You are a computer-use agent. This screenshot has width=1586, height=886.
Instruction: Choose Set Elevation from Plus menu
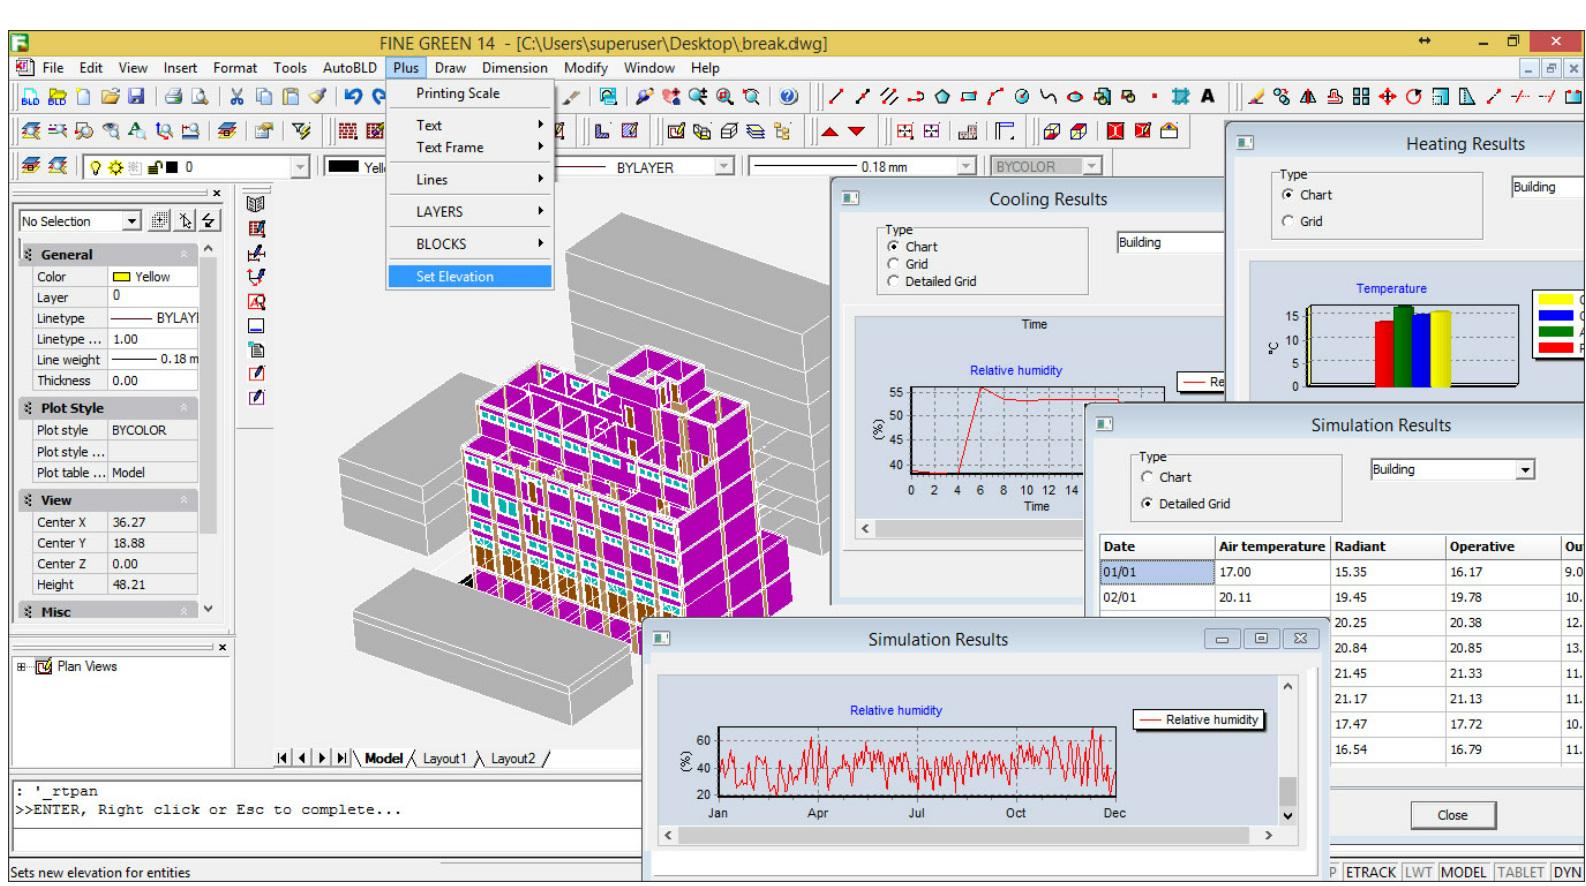coord(455,277)
